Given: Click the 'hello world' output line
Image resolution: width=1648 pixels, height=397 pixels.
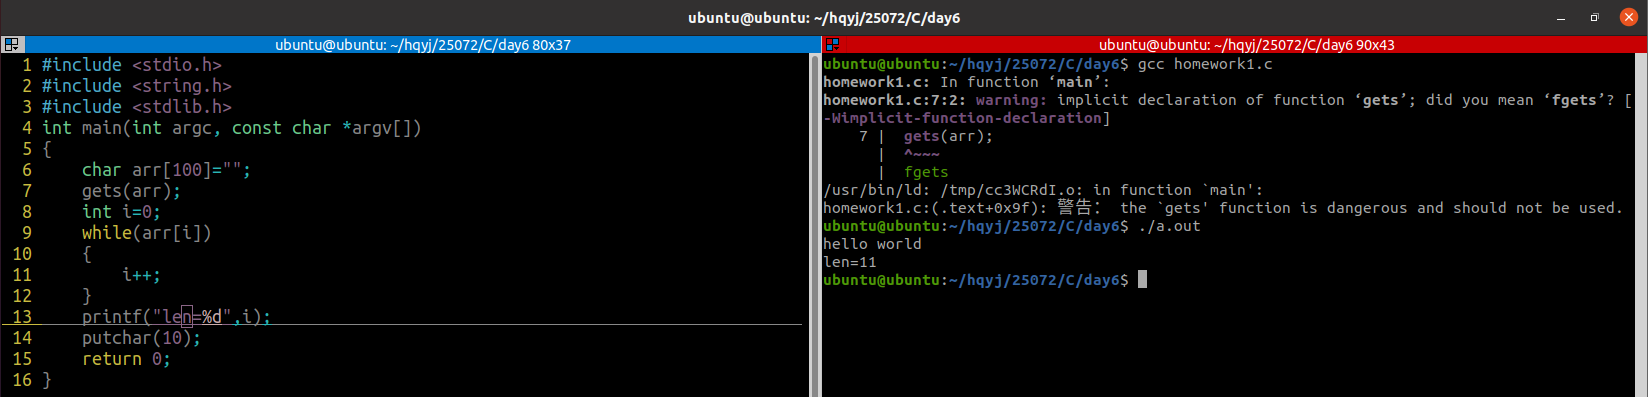Looking at the screenshot, I should coord(872,244).
